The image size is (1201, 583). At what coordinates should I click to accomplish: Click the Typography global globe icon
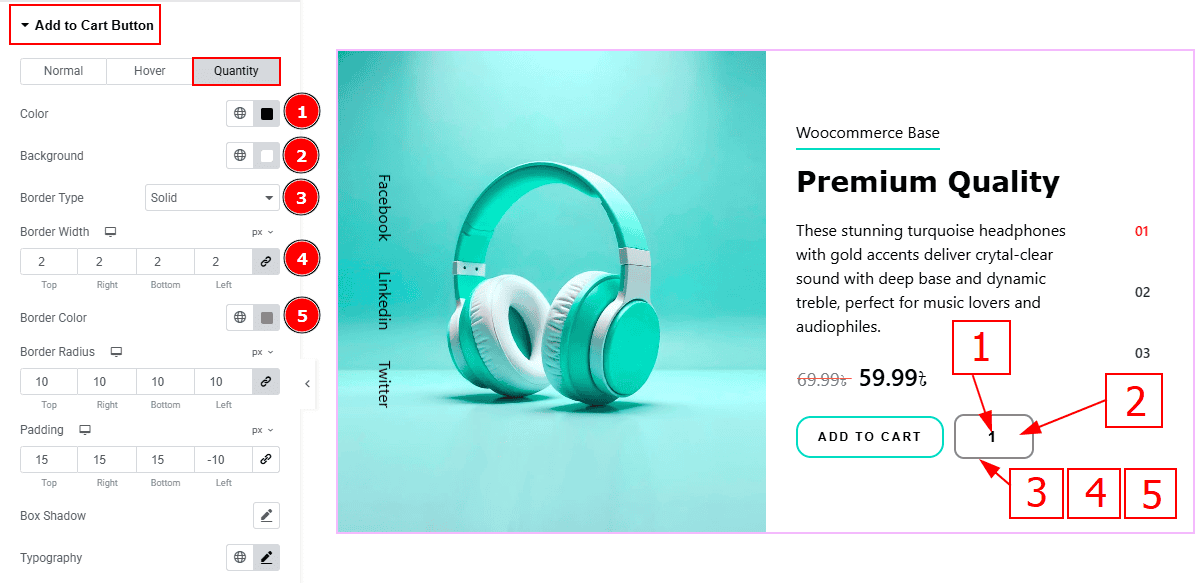click(240, 558)
